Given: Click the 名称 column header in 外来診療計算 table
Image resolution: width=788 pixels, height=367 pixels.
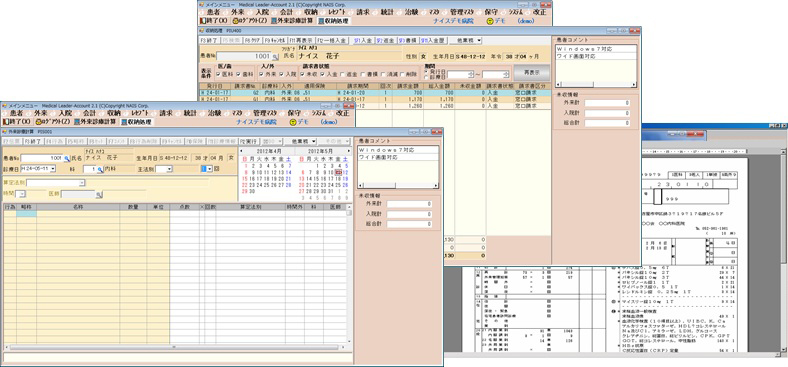Looking at the screenshot, I should pos(78,207).
